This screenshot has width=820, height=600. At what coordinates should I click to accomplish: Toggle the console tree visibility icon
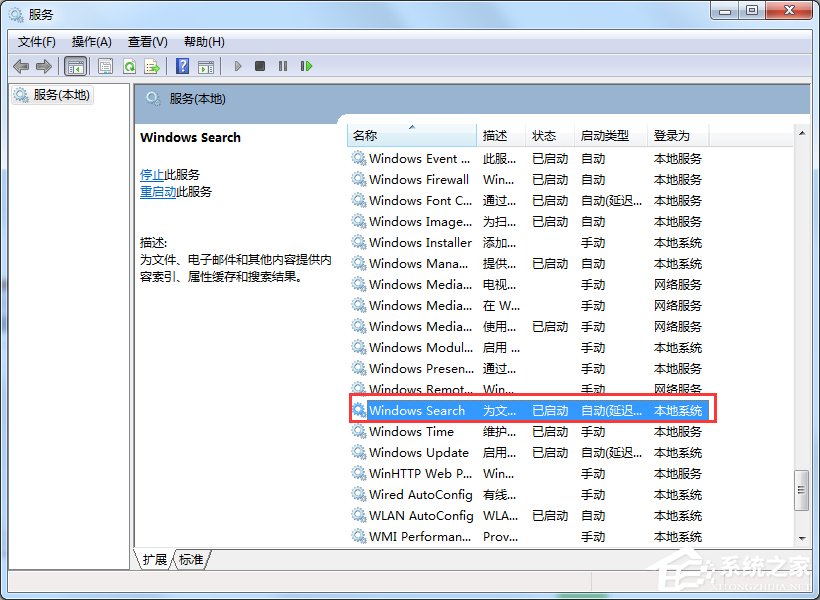point(75,66)
